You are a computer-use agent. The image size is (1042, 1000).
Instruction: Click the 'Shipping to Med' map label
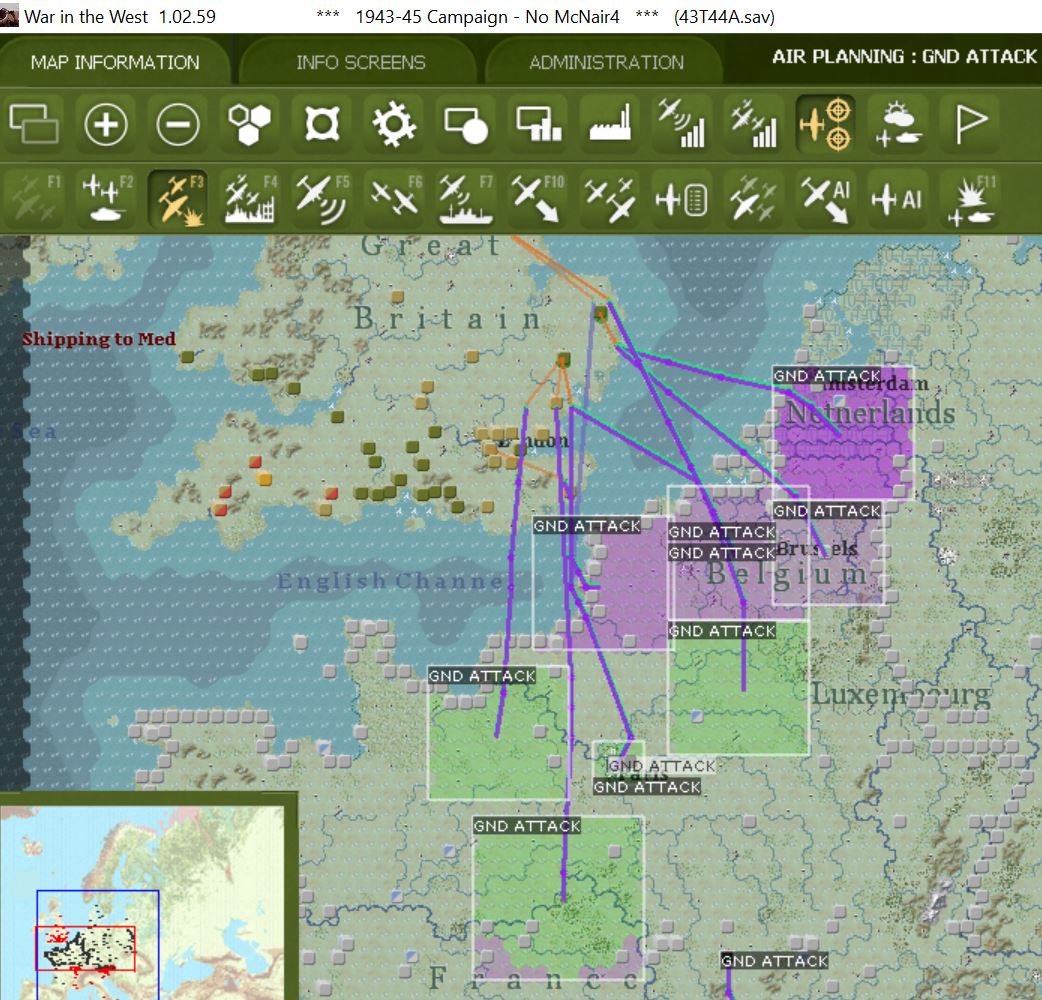click(x=99, y=339)
